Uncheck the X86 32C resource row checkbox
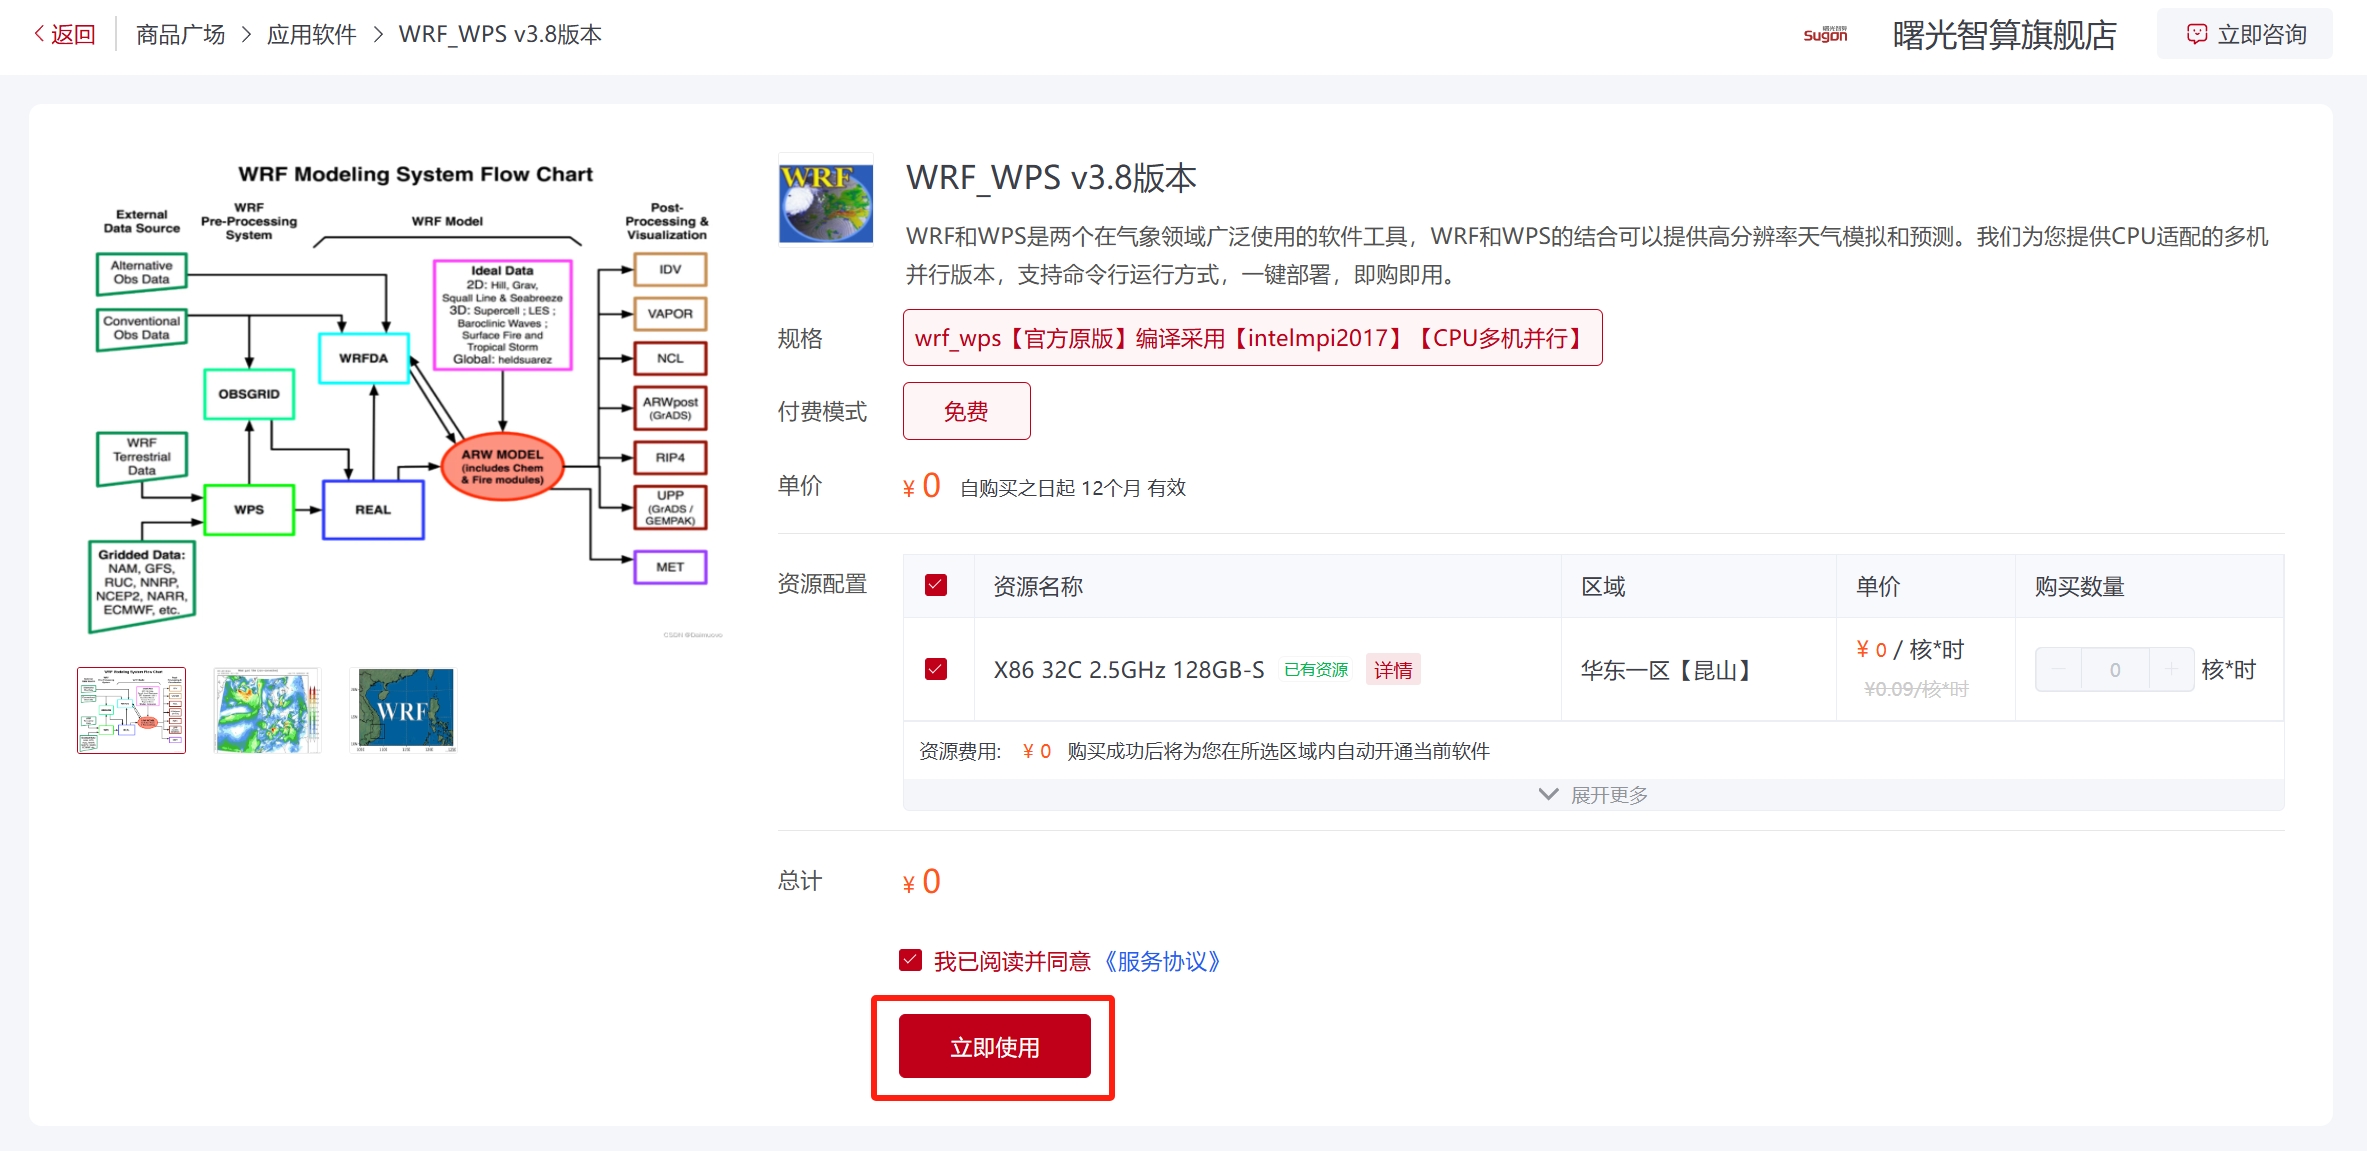Viewport: 2367px width, 1151px height. point(936,669)
